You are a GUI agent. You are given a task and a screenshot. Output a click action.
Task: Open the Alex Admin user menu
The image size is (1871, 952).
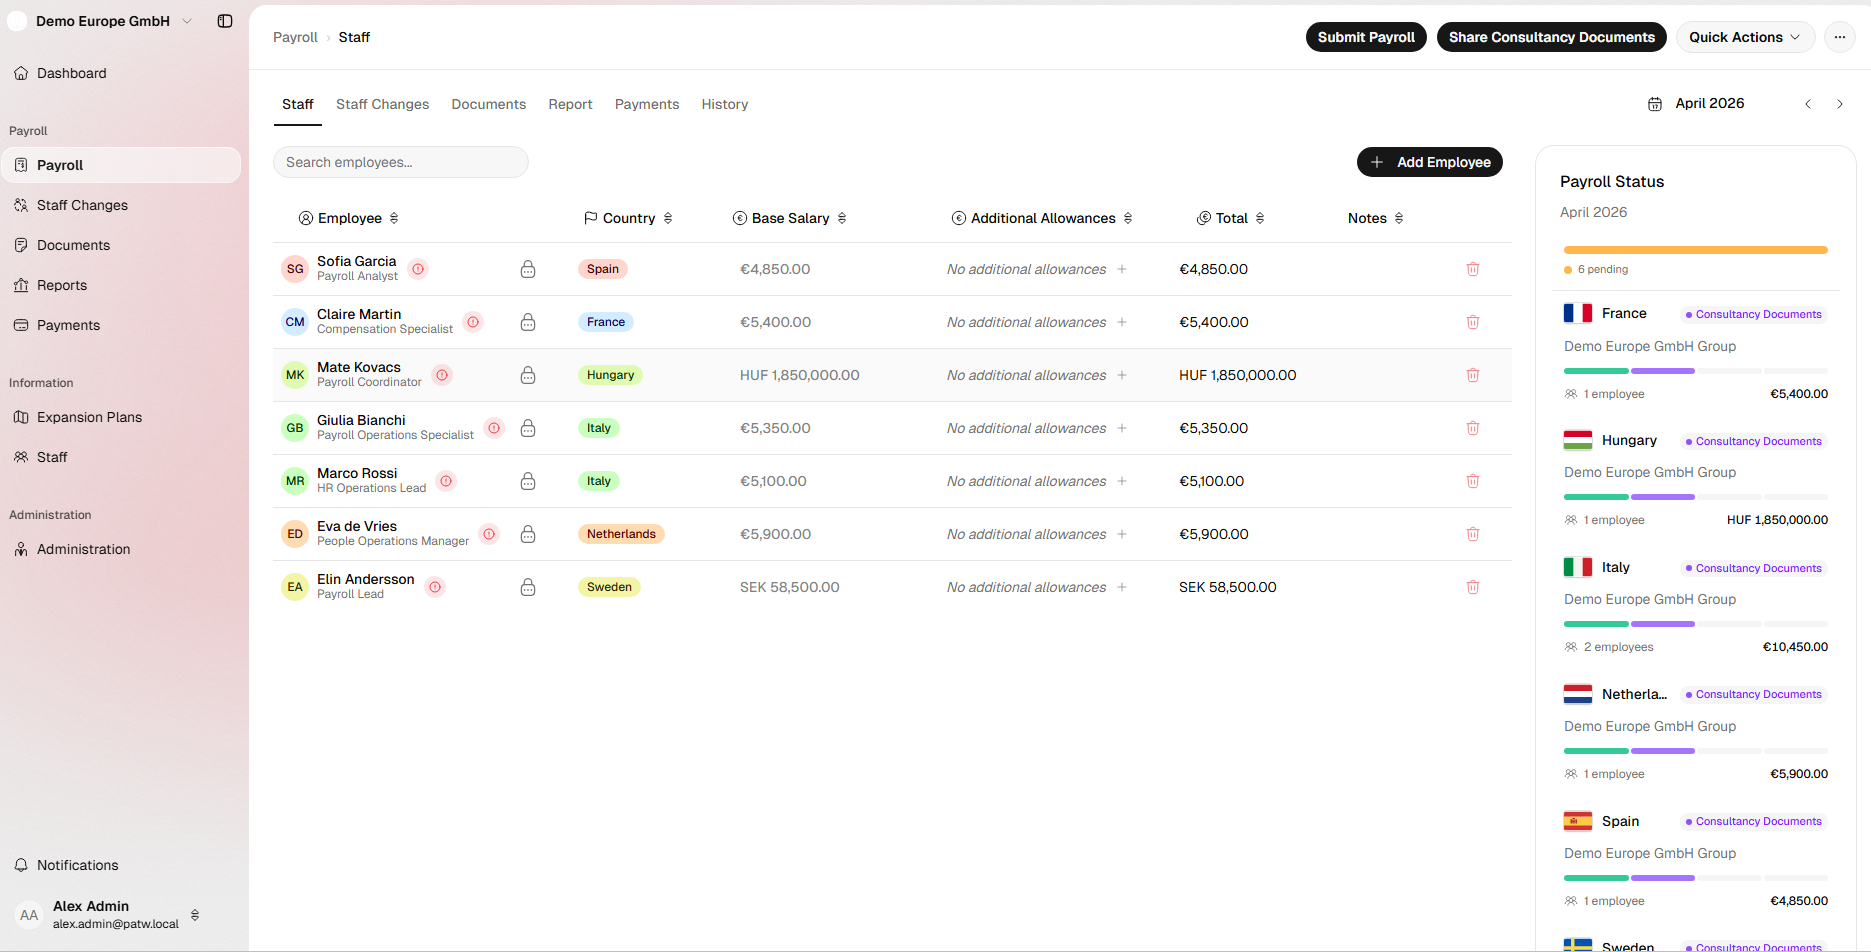[107, 914]
